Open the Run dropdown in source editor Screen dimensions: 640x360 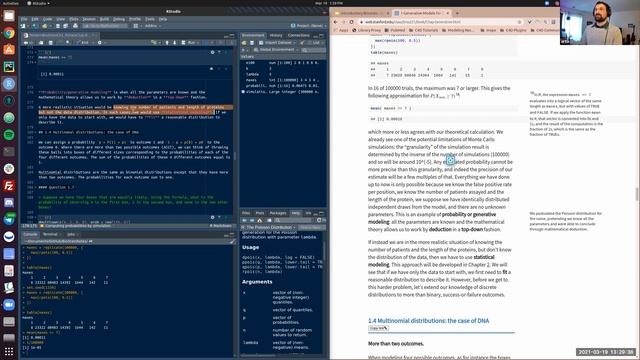pyautogui.click(x=192, y=42)
